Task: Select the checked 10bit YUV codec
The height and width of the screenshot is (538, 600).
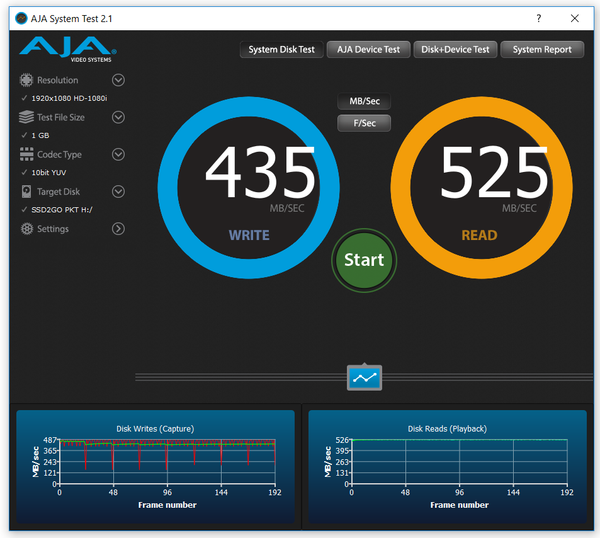Action: click(44, 173)
